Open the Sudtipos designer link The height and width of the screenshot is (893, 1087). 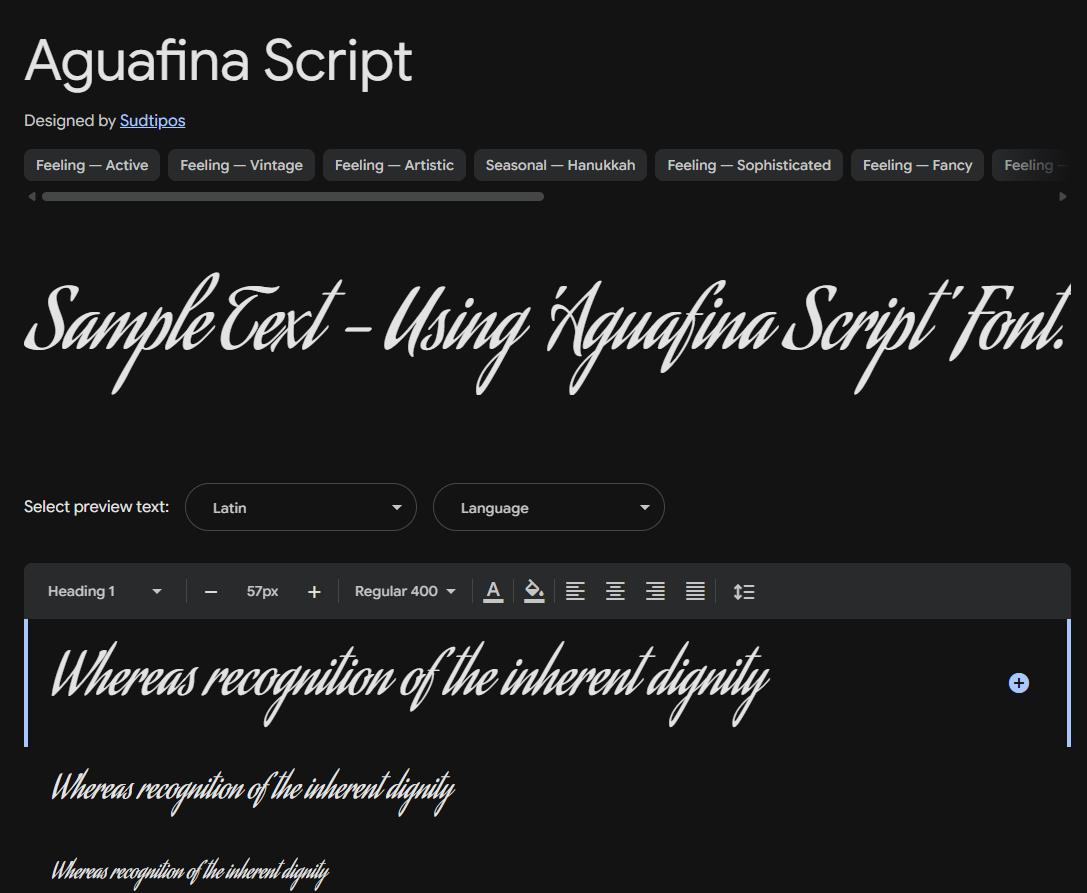(153, 121)
